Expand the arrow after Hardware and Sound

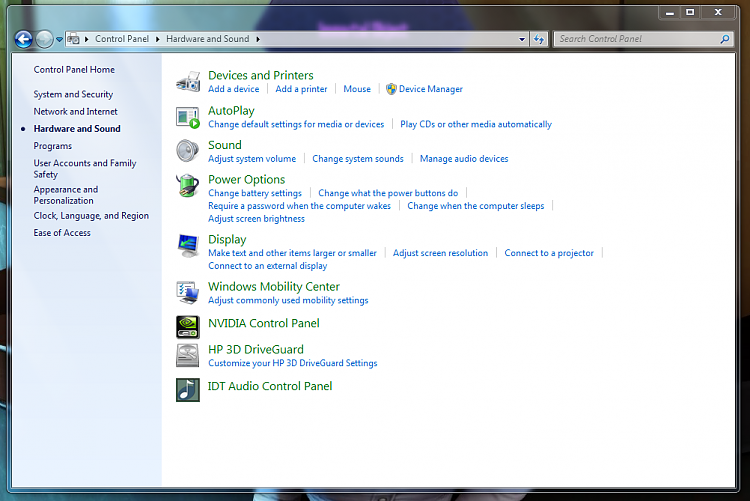(x=258, y=39)
